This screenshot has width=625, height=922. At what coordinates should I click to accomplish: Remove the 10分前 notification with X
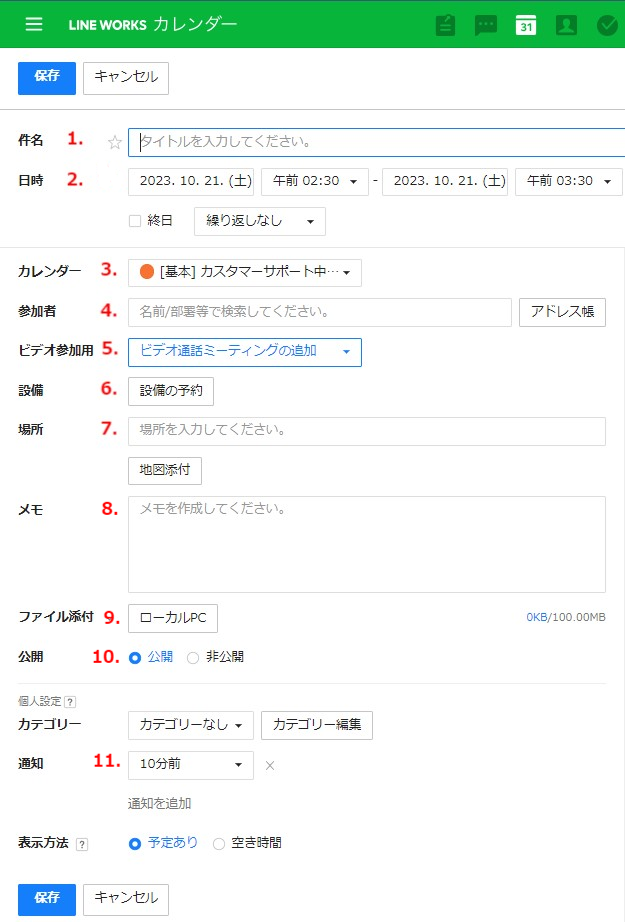click(269, 766)
